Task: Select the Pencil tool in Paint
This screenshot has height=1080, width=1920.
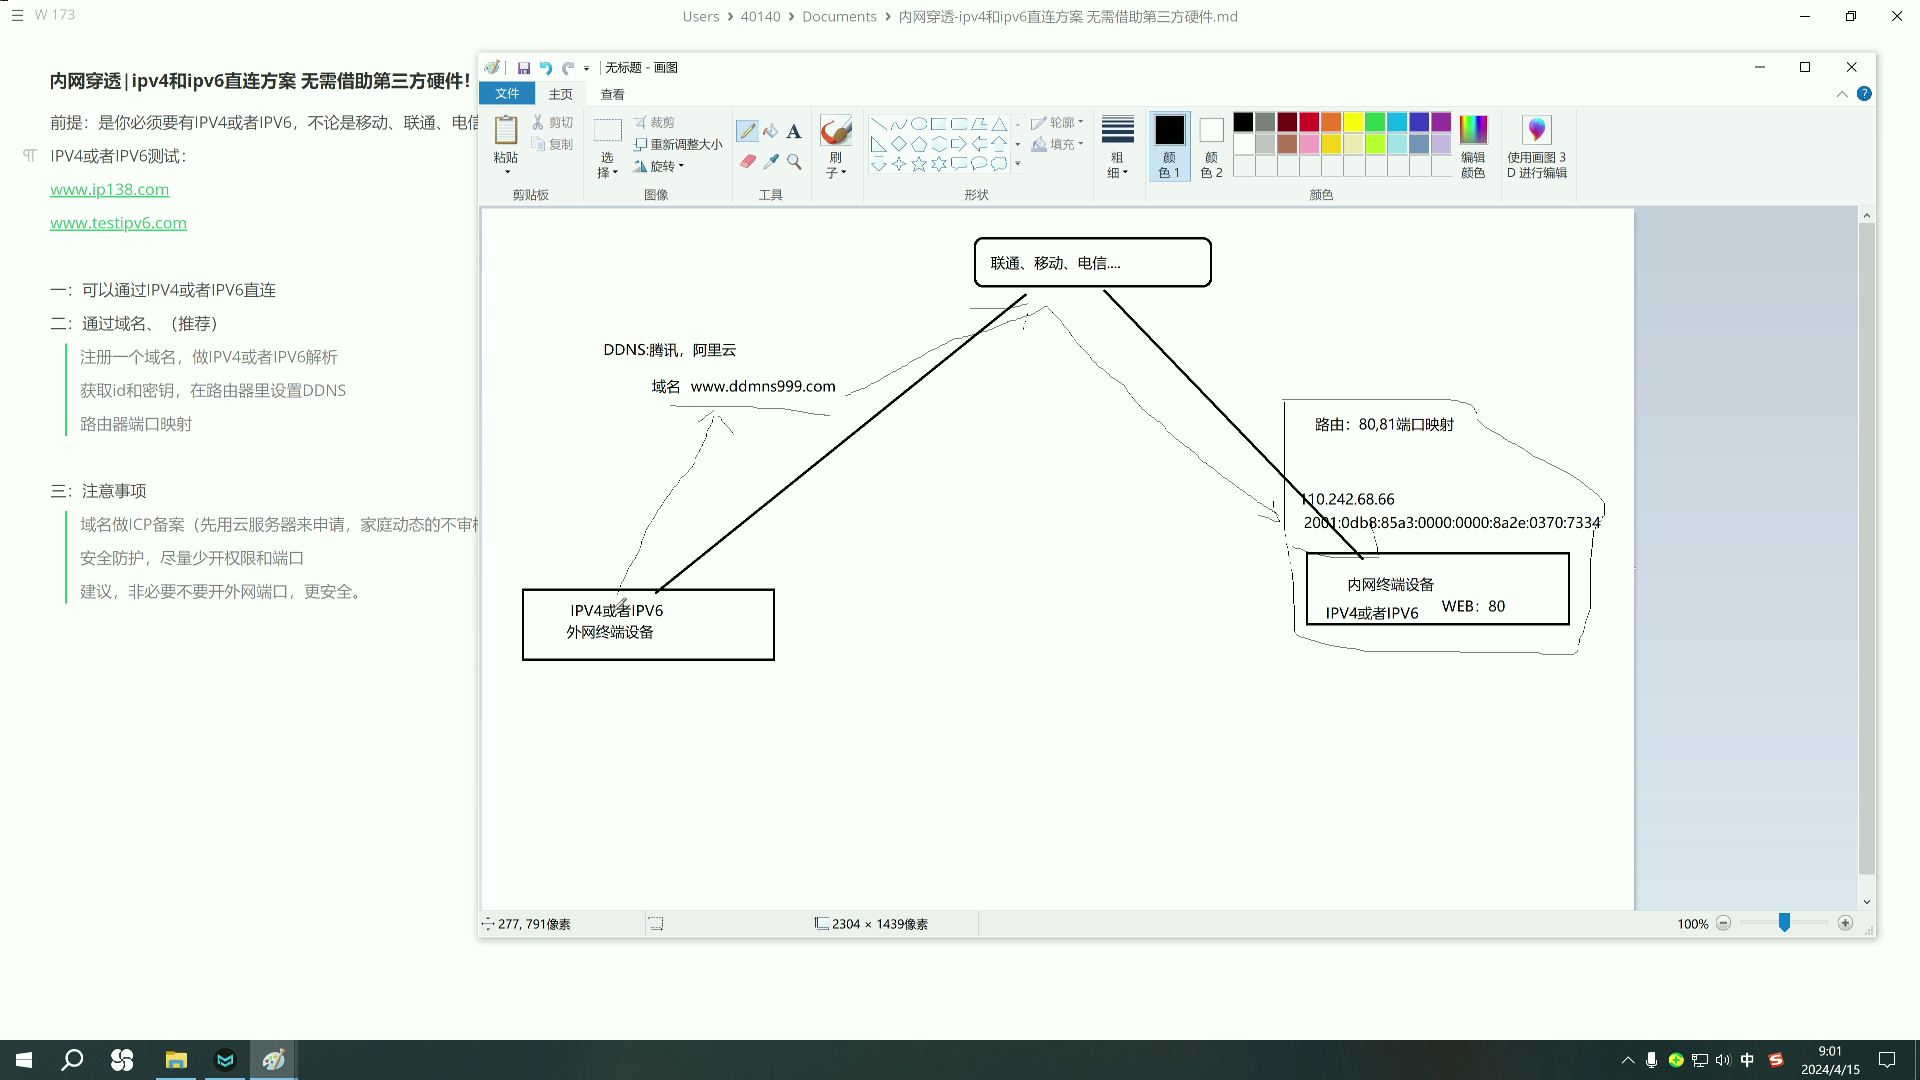Action: (747, 131)
